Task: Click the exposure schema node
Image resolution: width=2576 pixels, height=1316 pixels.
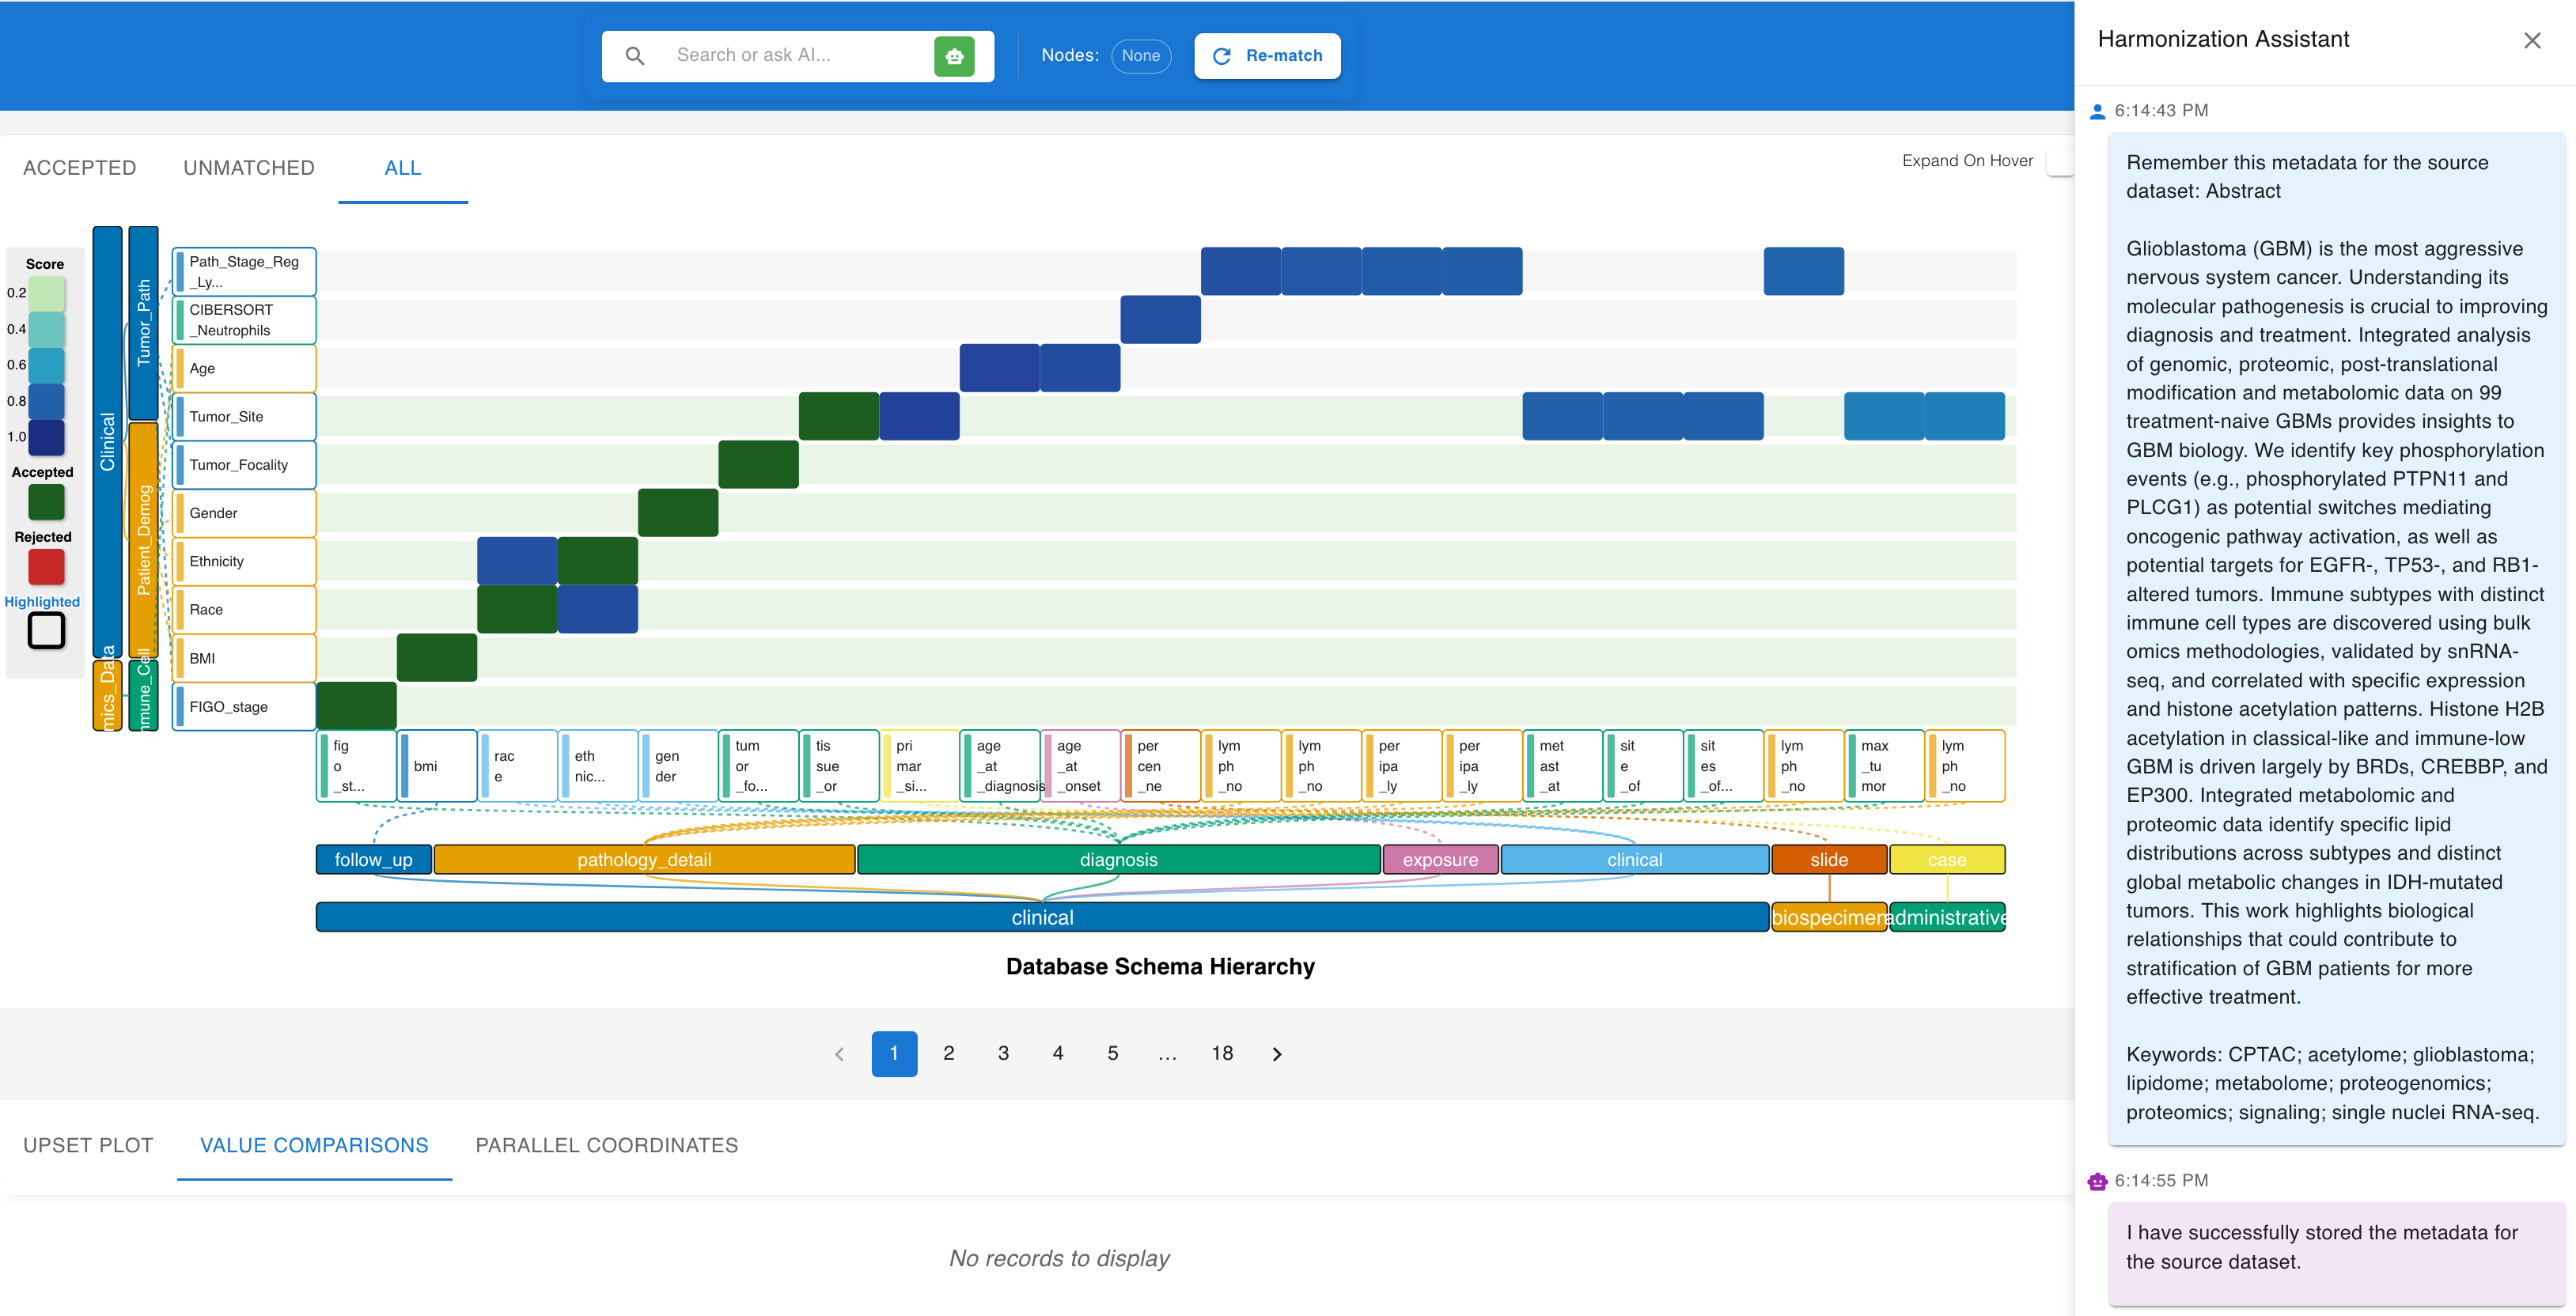Action: click(x=1440, y=860)
